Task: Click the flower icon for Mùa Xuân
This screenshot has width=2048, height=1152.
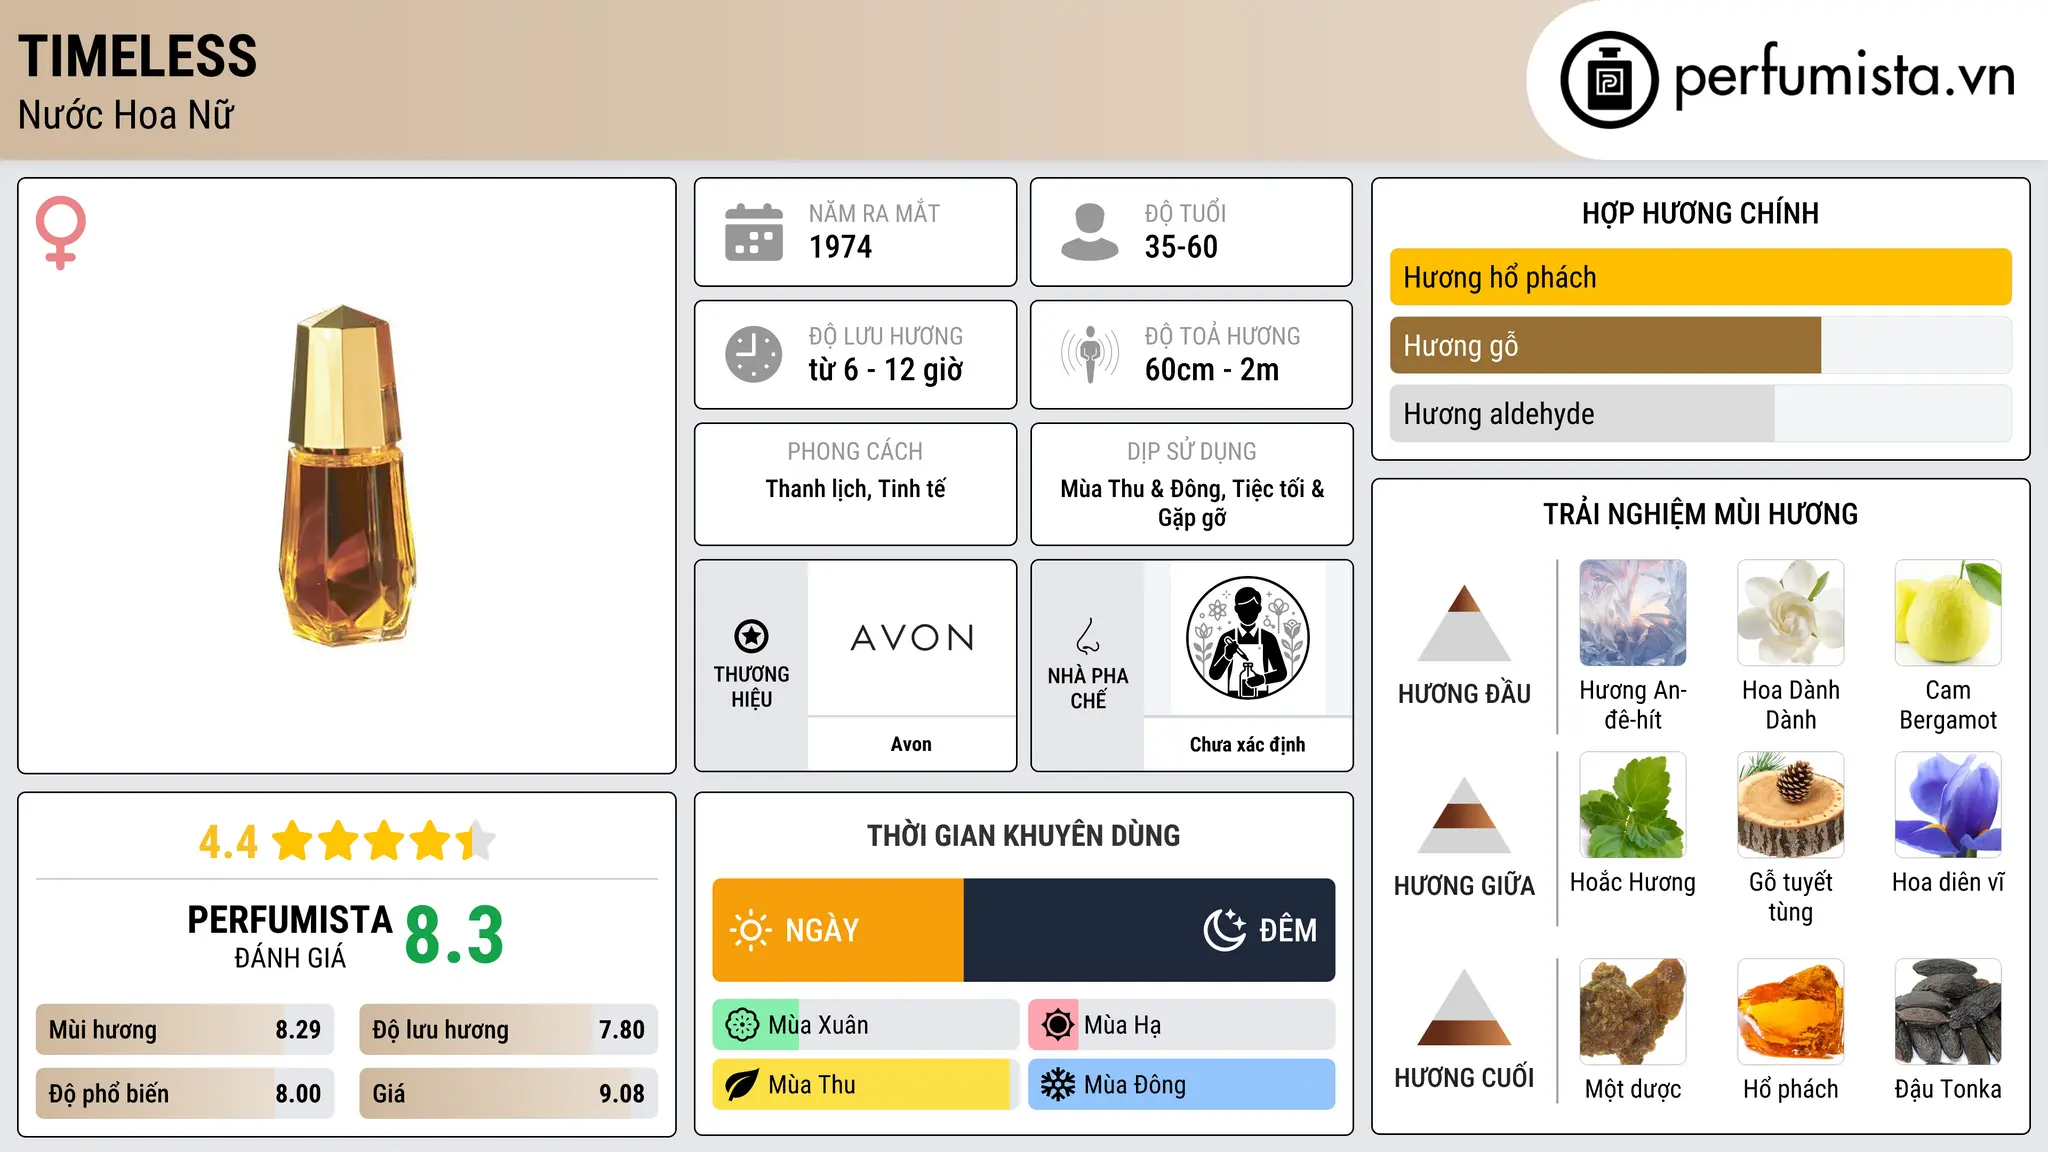Action: click(x=742, y=1025)
